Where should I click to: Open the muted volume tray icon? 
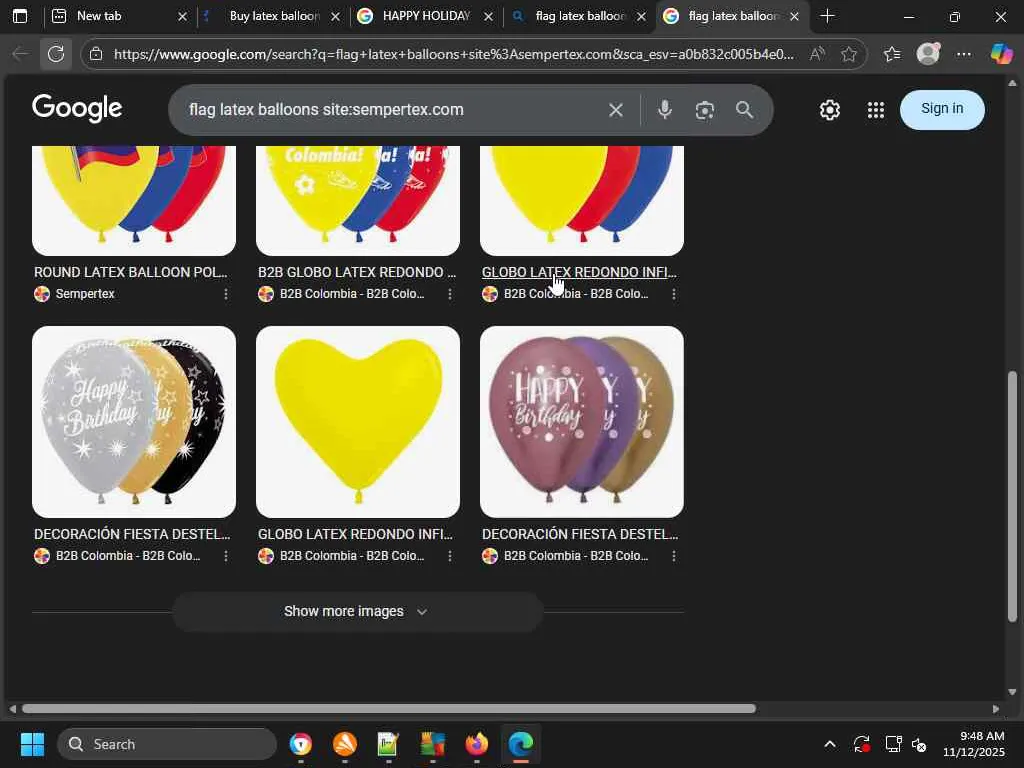click(x=920, y=744)
